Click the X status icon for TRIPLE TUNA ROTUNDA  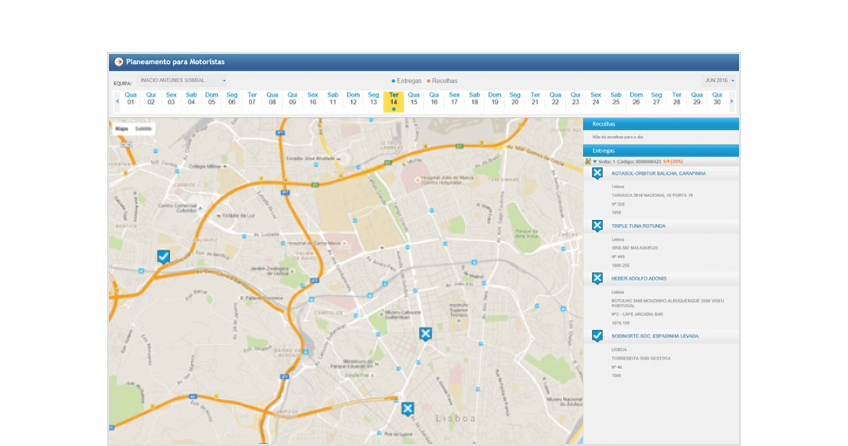(597, 226)
